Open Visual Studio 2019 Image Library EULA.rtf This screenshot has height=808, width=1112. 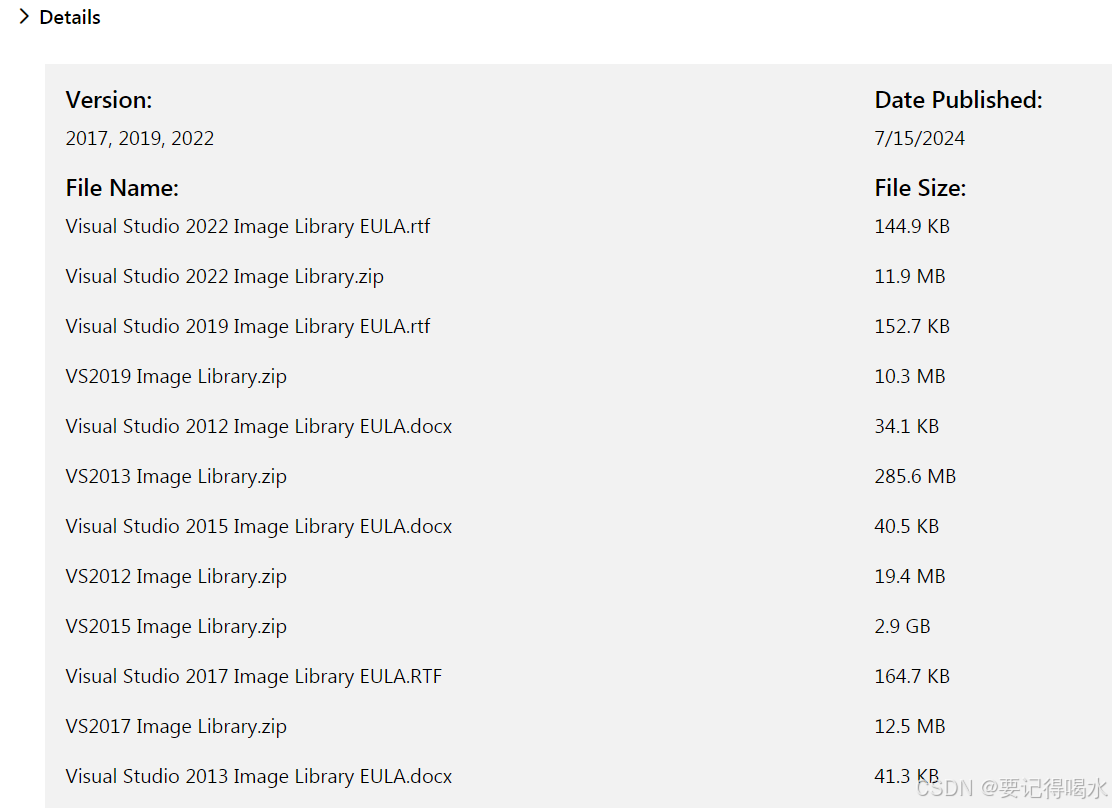(247, 326)
